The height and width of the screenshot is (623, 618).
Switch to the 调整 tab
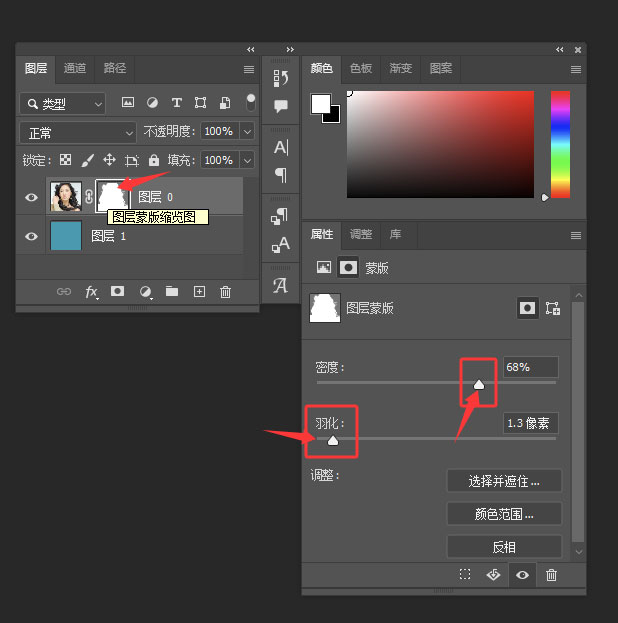[361, 234]
